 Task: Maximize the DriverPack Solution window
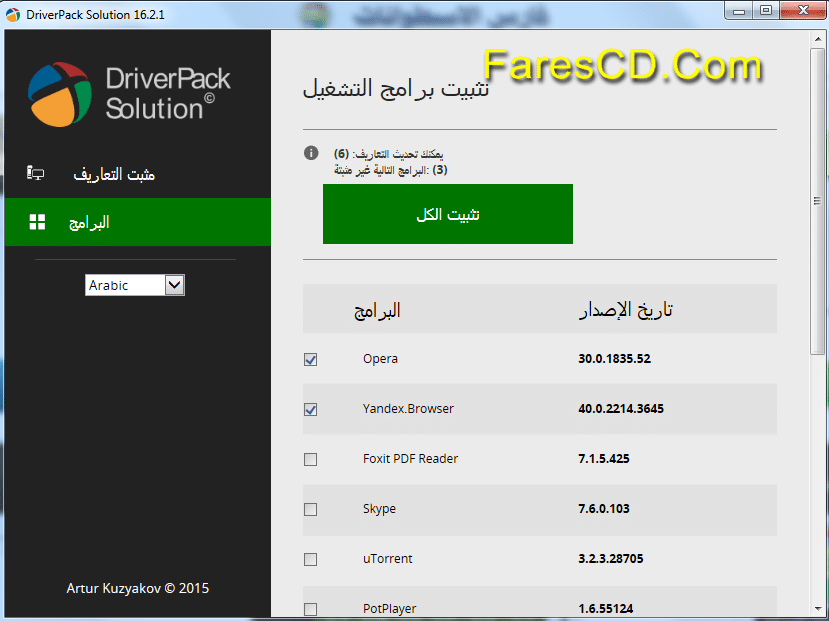[766, 11]
